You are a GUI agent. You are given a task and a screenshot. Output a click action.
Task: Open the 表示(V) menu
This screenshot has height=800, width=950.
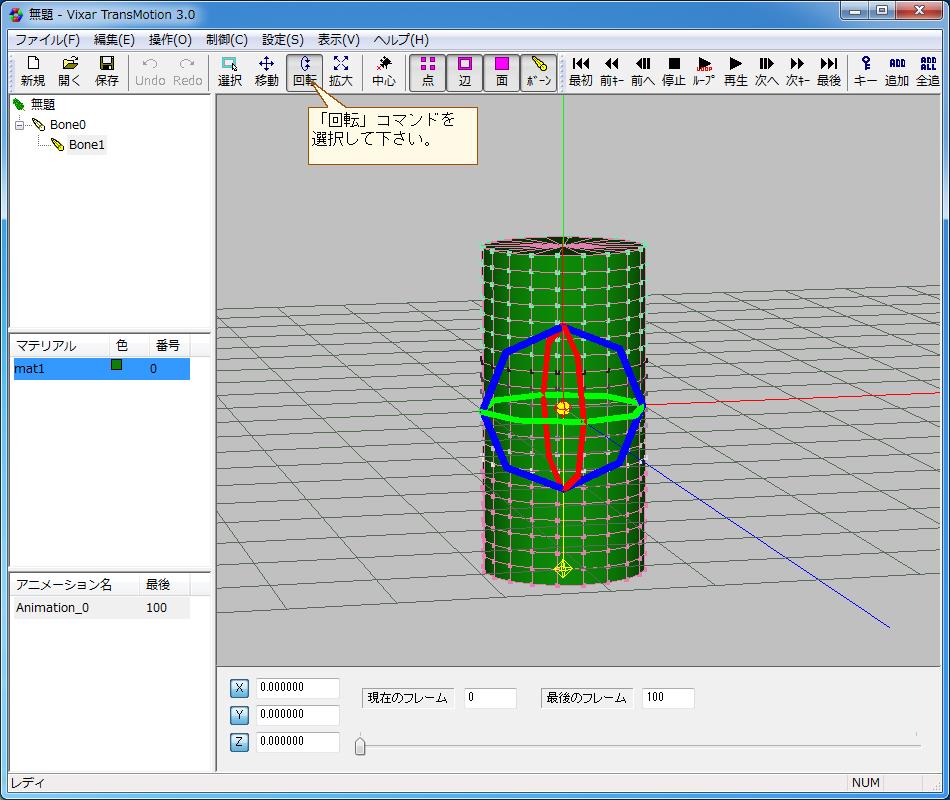(338, 40)
